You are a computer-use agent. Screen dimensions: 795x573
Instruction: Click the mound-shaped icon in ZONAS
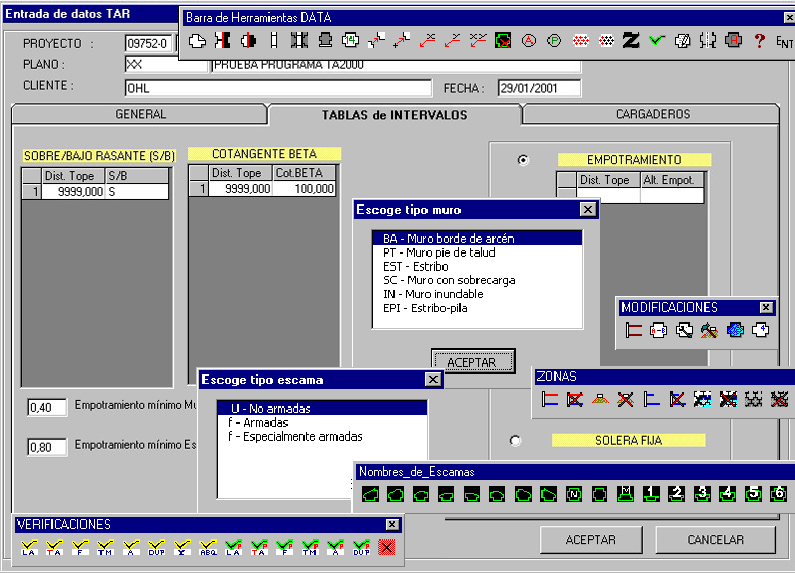click(600, 400)
